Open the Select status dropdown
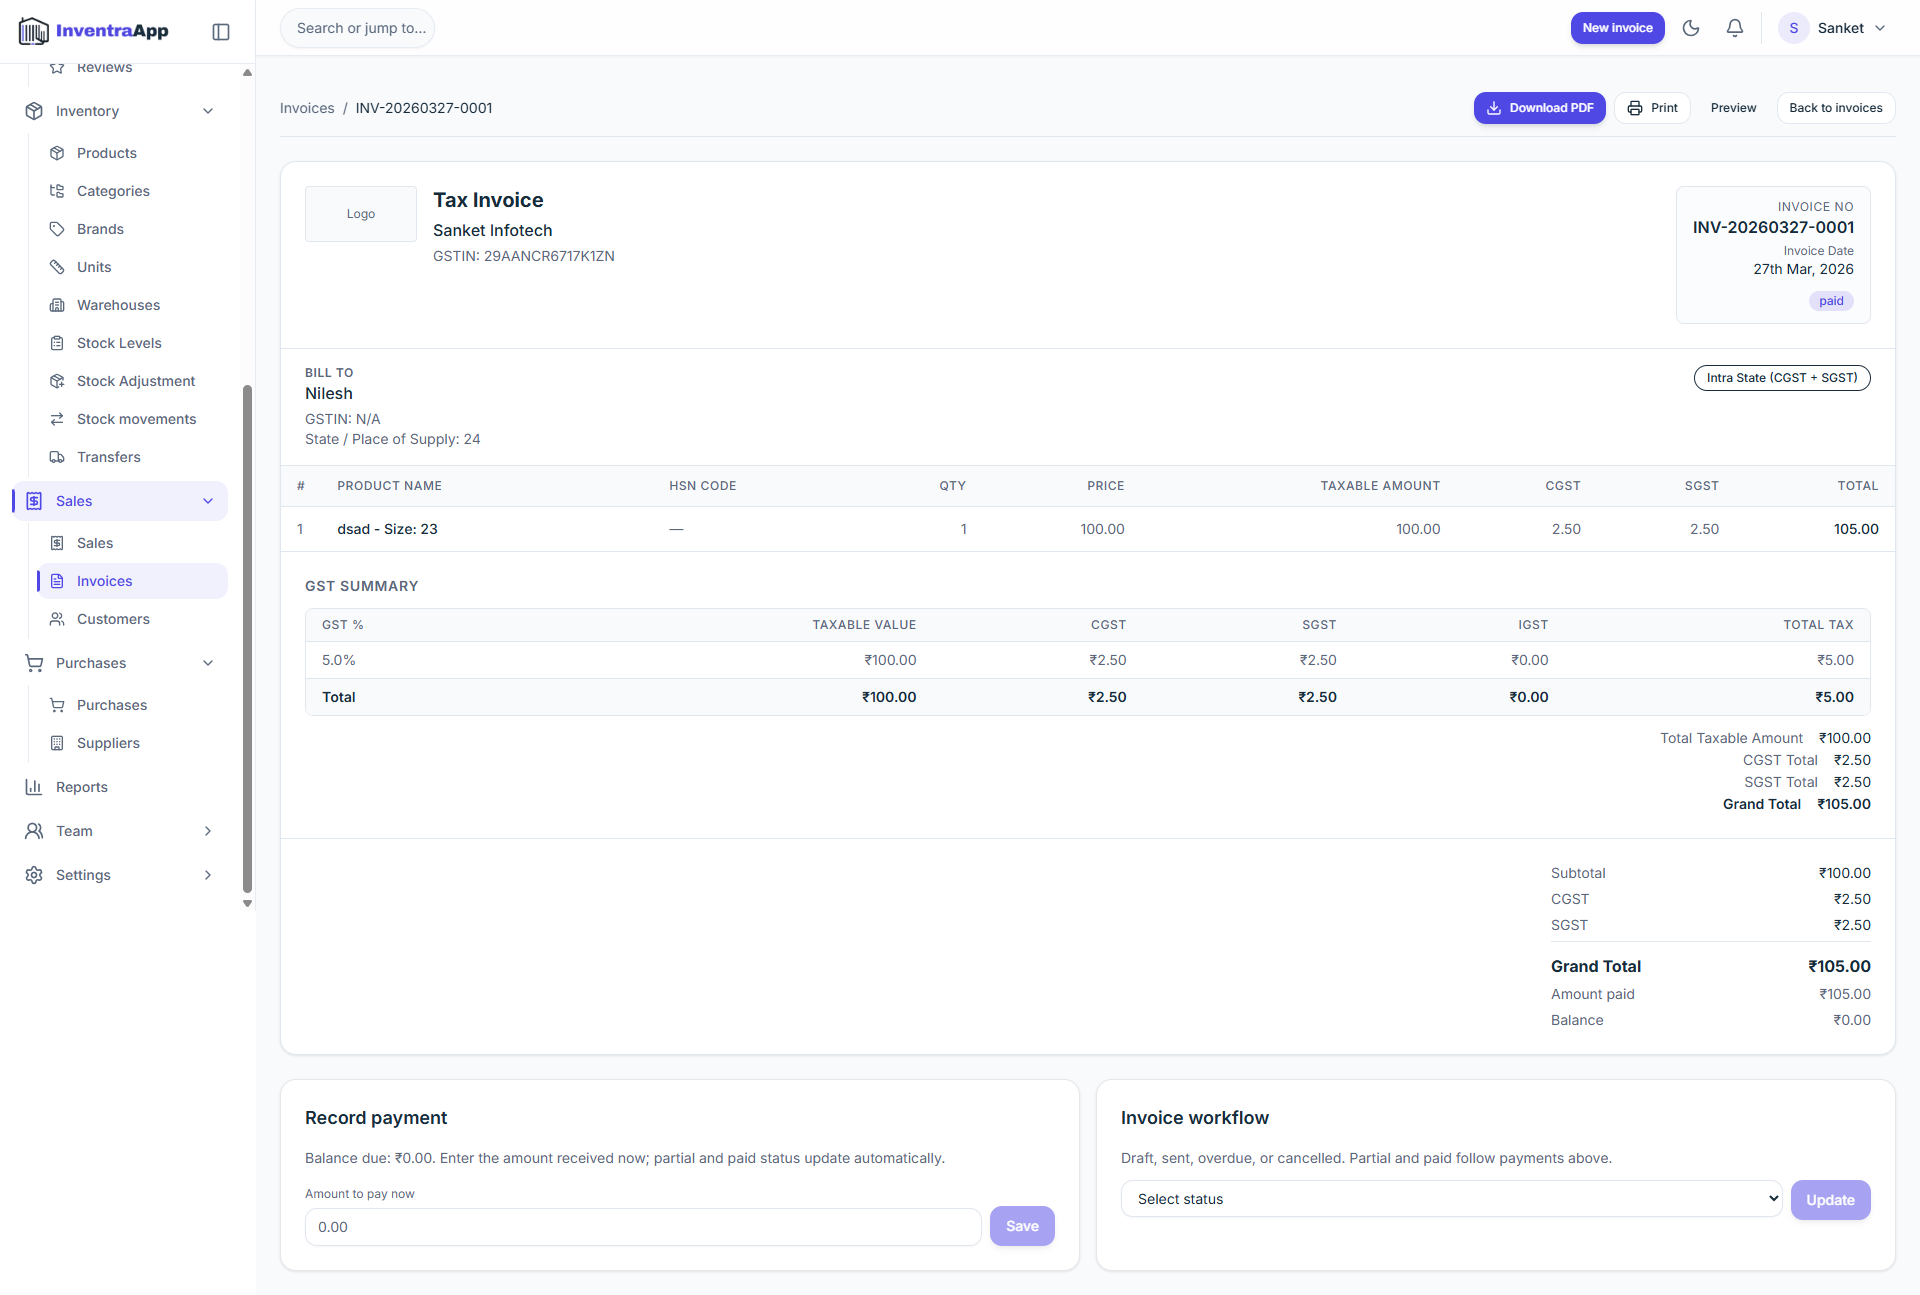The width and height of the screenshot is (1920, 1295). pyautogui.click(x=1451, y=1199)
